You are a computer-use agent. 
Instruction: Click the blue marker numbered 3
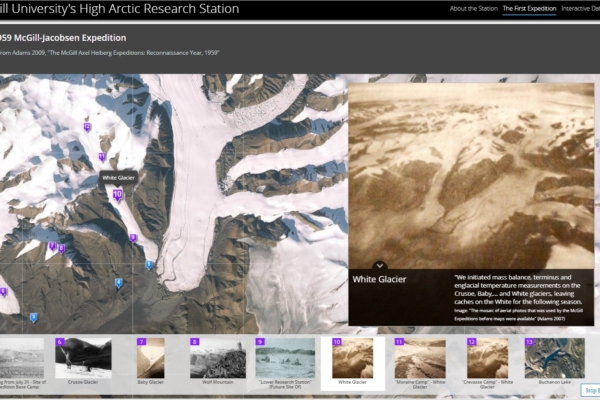(34, 318)
